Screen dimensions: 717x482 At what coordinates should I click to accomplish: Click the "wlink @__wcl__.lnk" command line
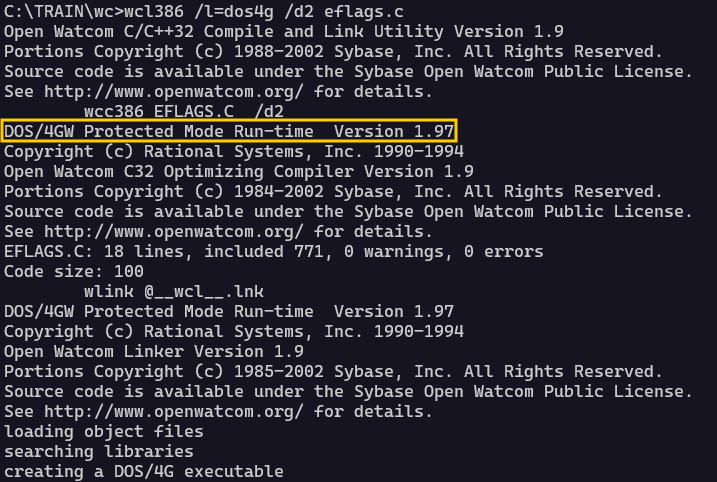(x=168, y=291)
